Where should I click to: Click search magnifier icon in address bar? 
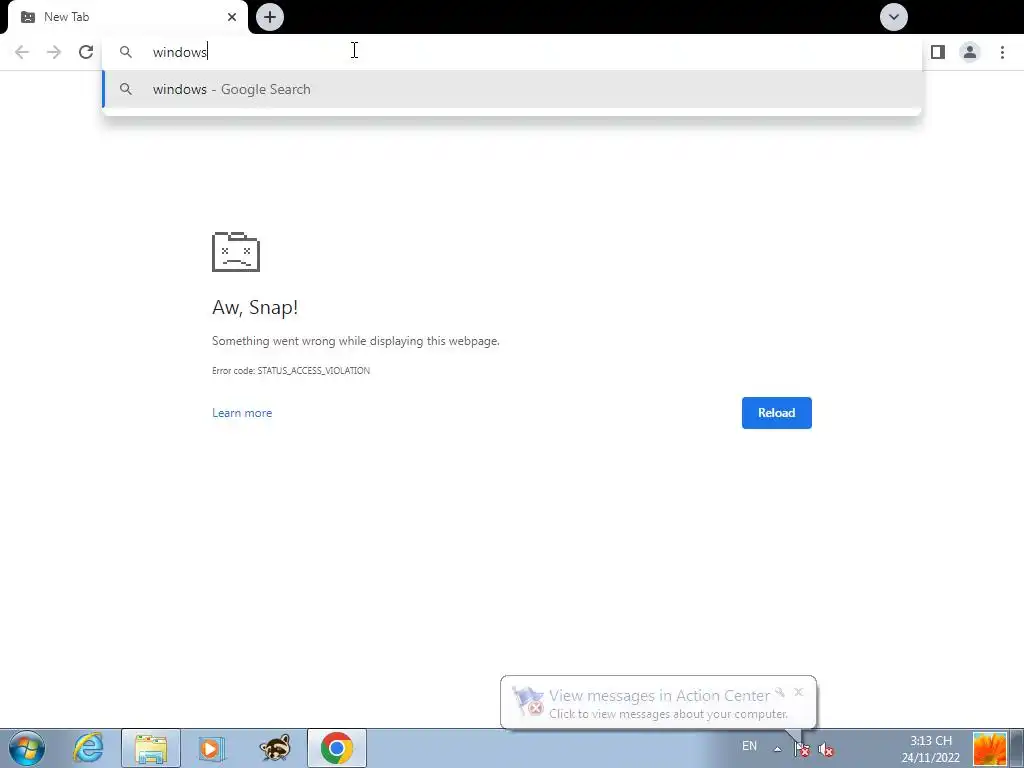126,52
